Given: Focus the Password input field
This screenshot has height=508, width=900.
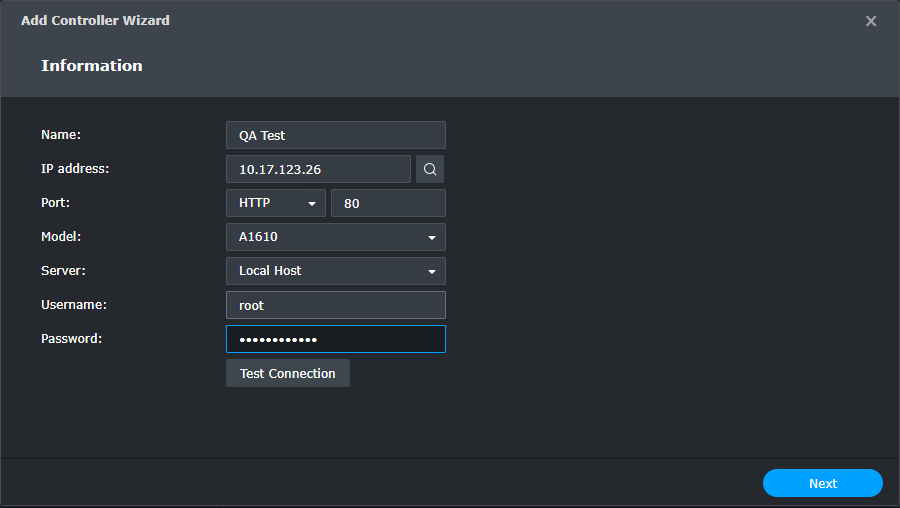Looking at the screenshot, I should tap(336, 339).
